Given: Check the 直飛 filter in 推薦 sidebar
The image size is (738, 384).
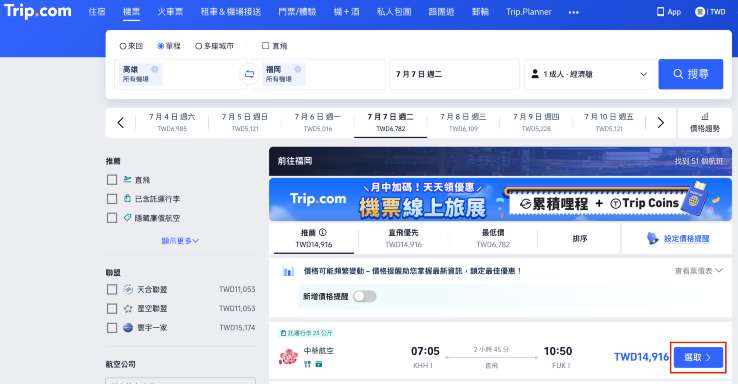Looking at the screenshot, I should [112, 180].
